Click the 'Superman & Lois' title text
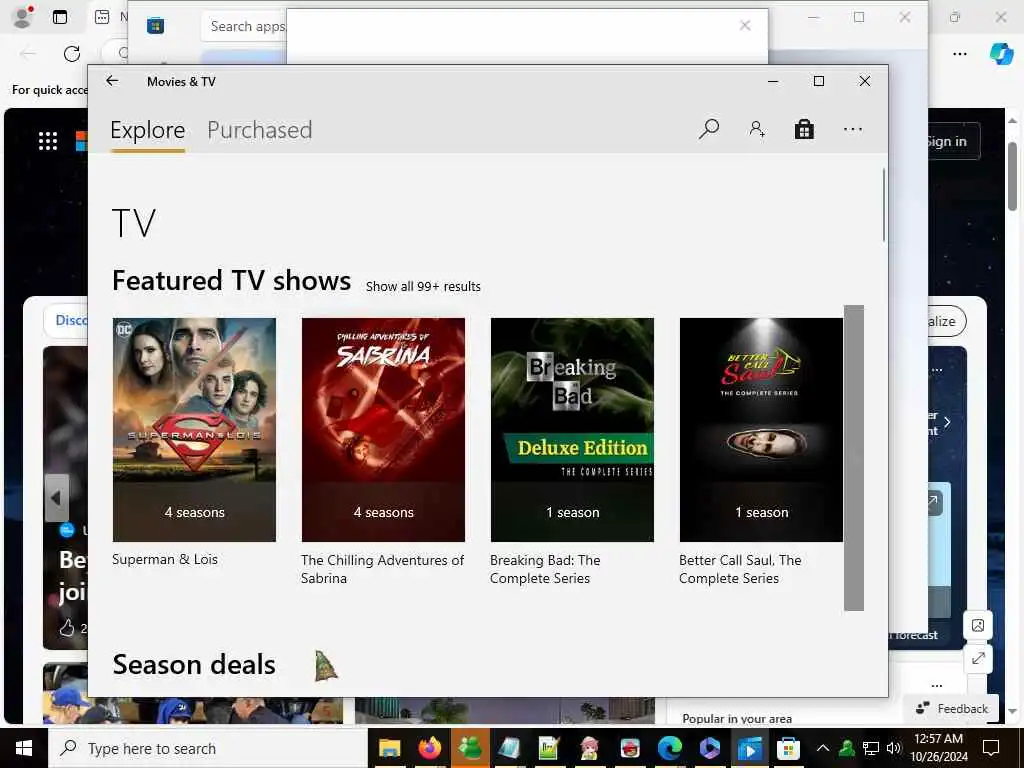Viewport: 1024px width, 768px height. click(x=165, y=560)
